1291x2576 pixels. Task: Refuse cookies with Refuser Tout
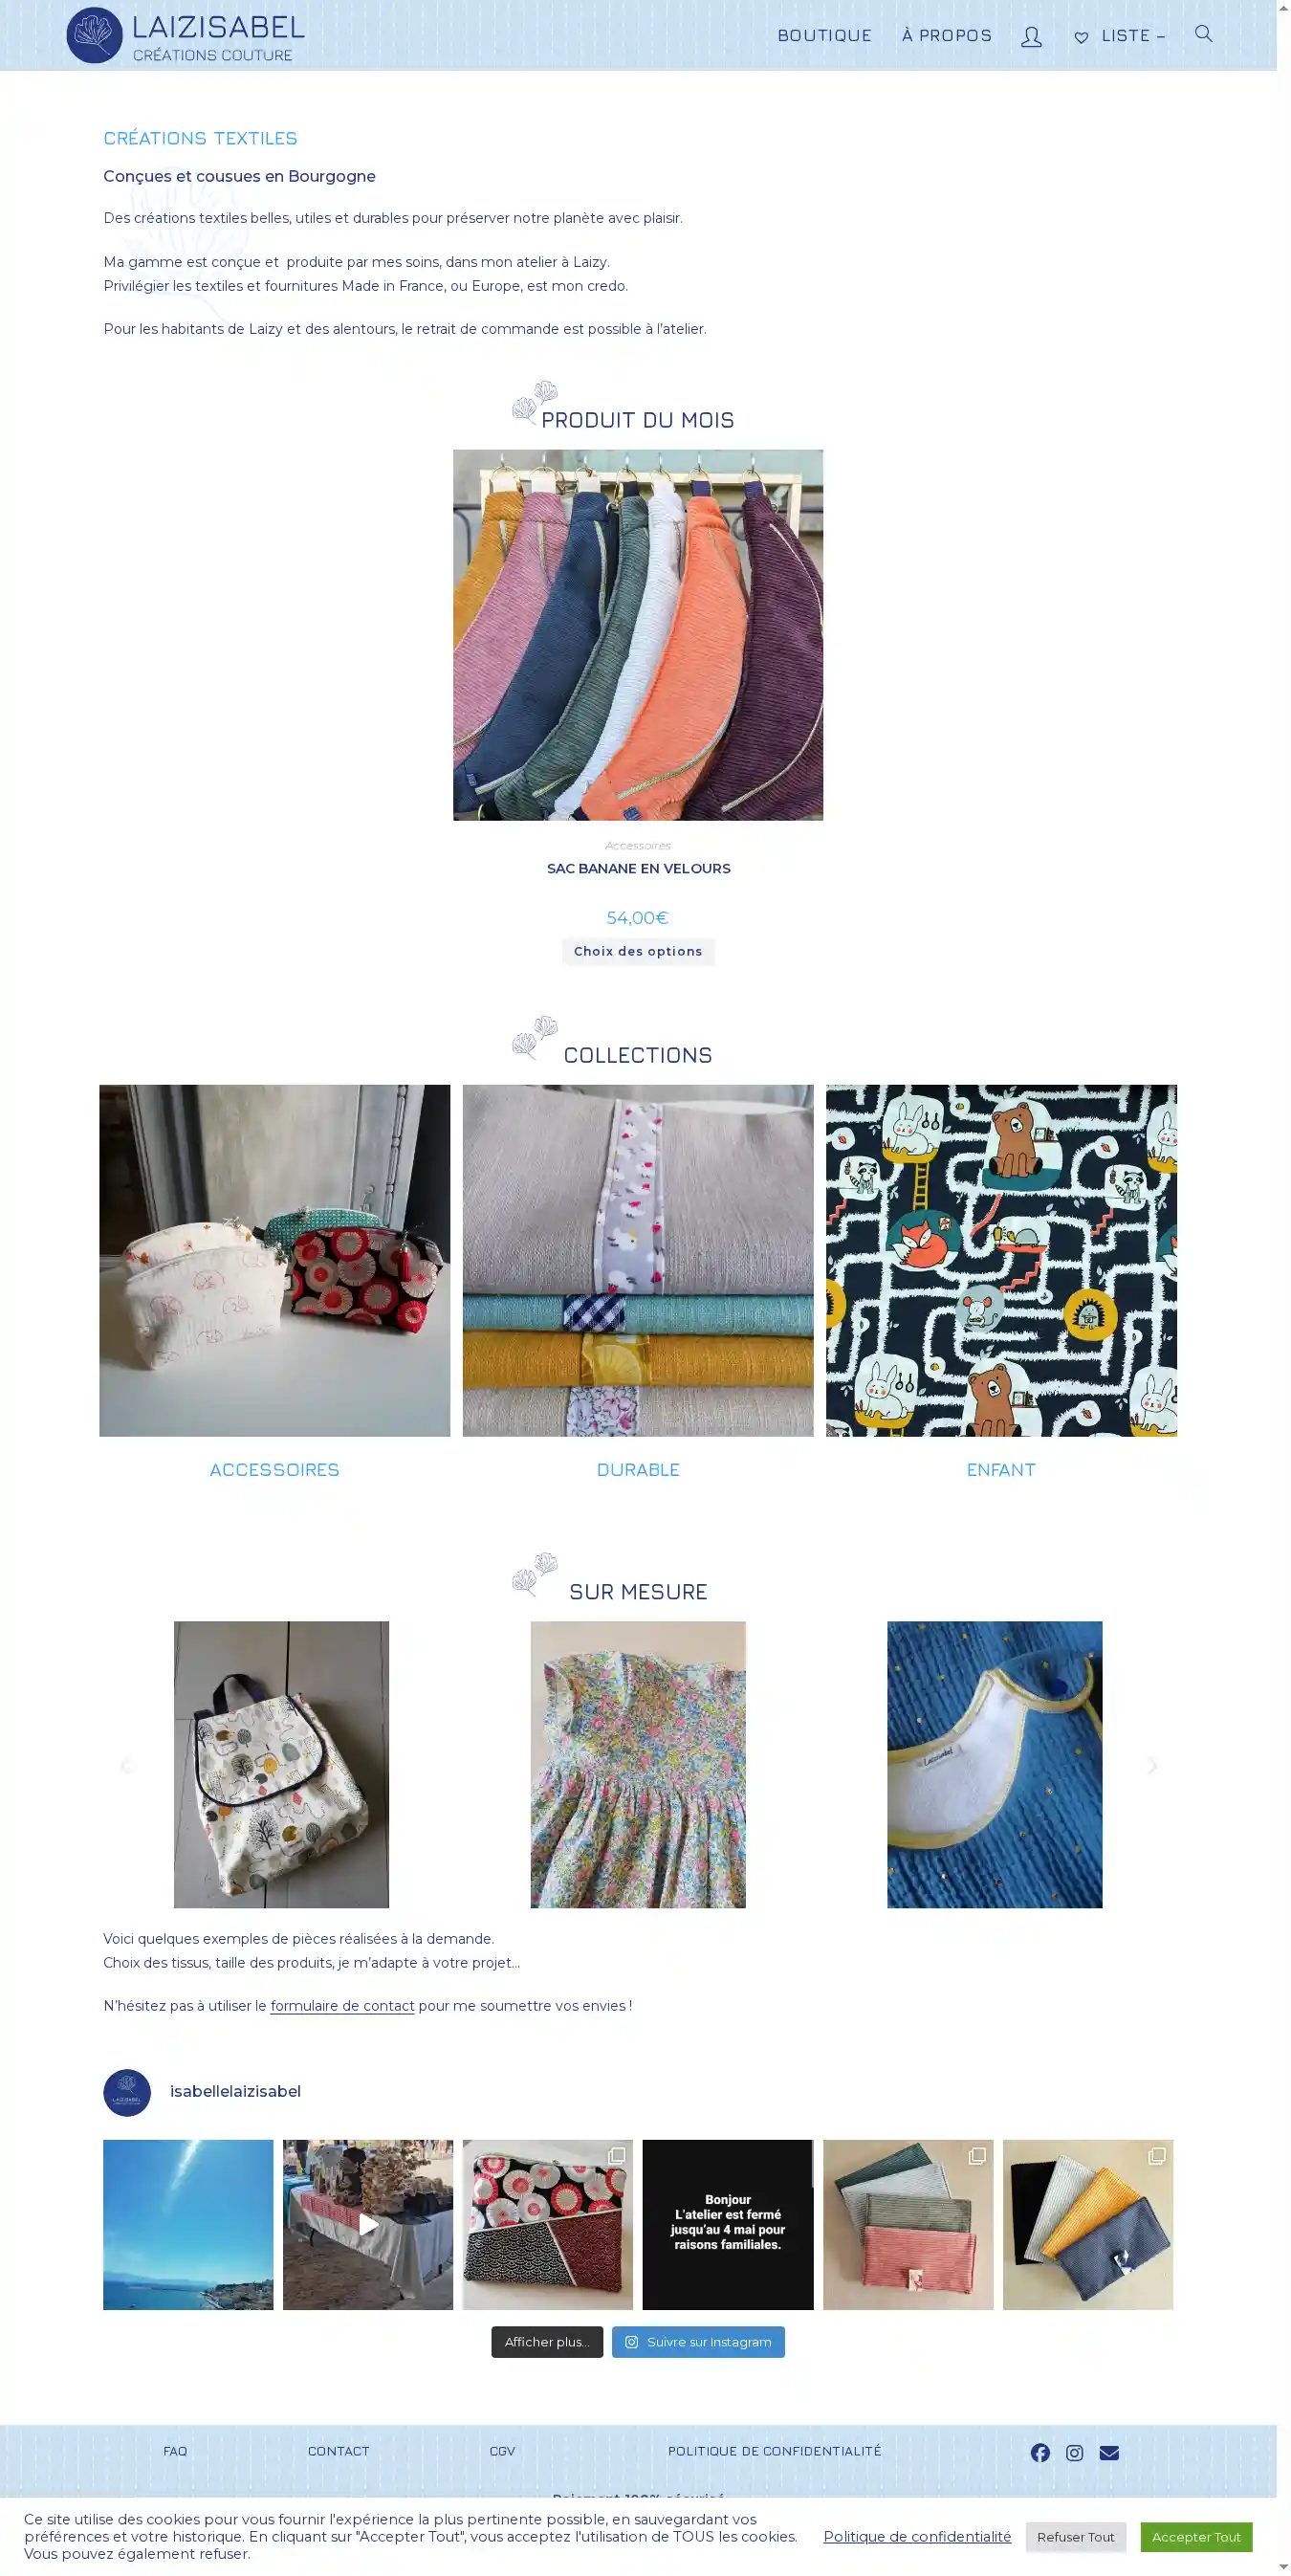coord(1075,2536)
